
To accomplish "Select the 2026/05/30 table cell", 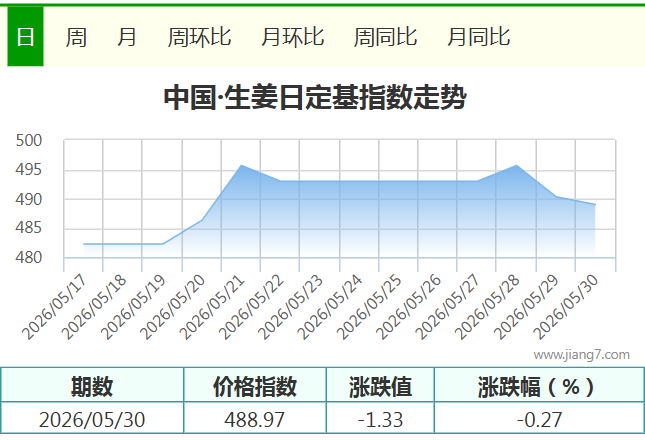I will pyautogui.click(x=92, y=419).
